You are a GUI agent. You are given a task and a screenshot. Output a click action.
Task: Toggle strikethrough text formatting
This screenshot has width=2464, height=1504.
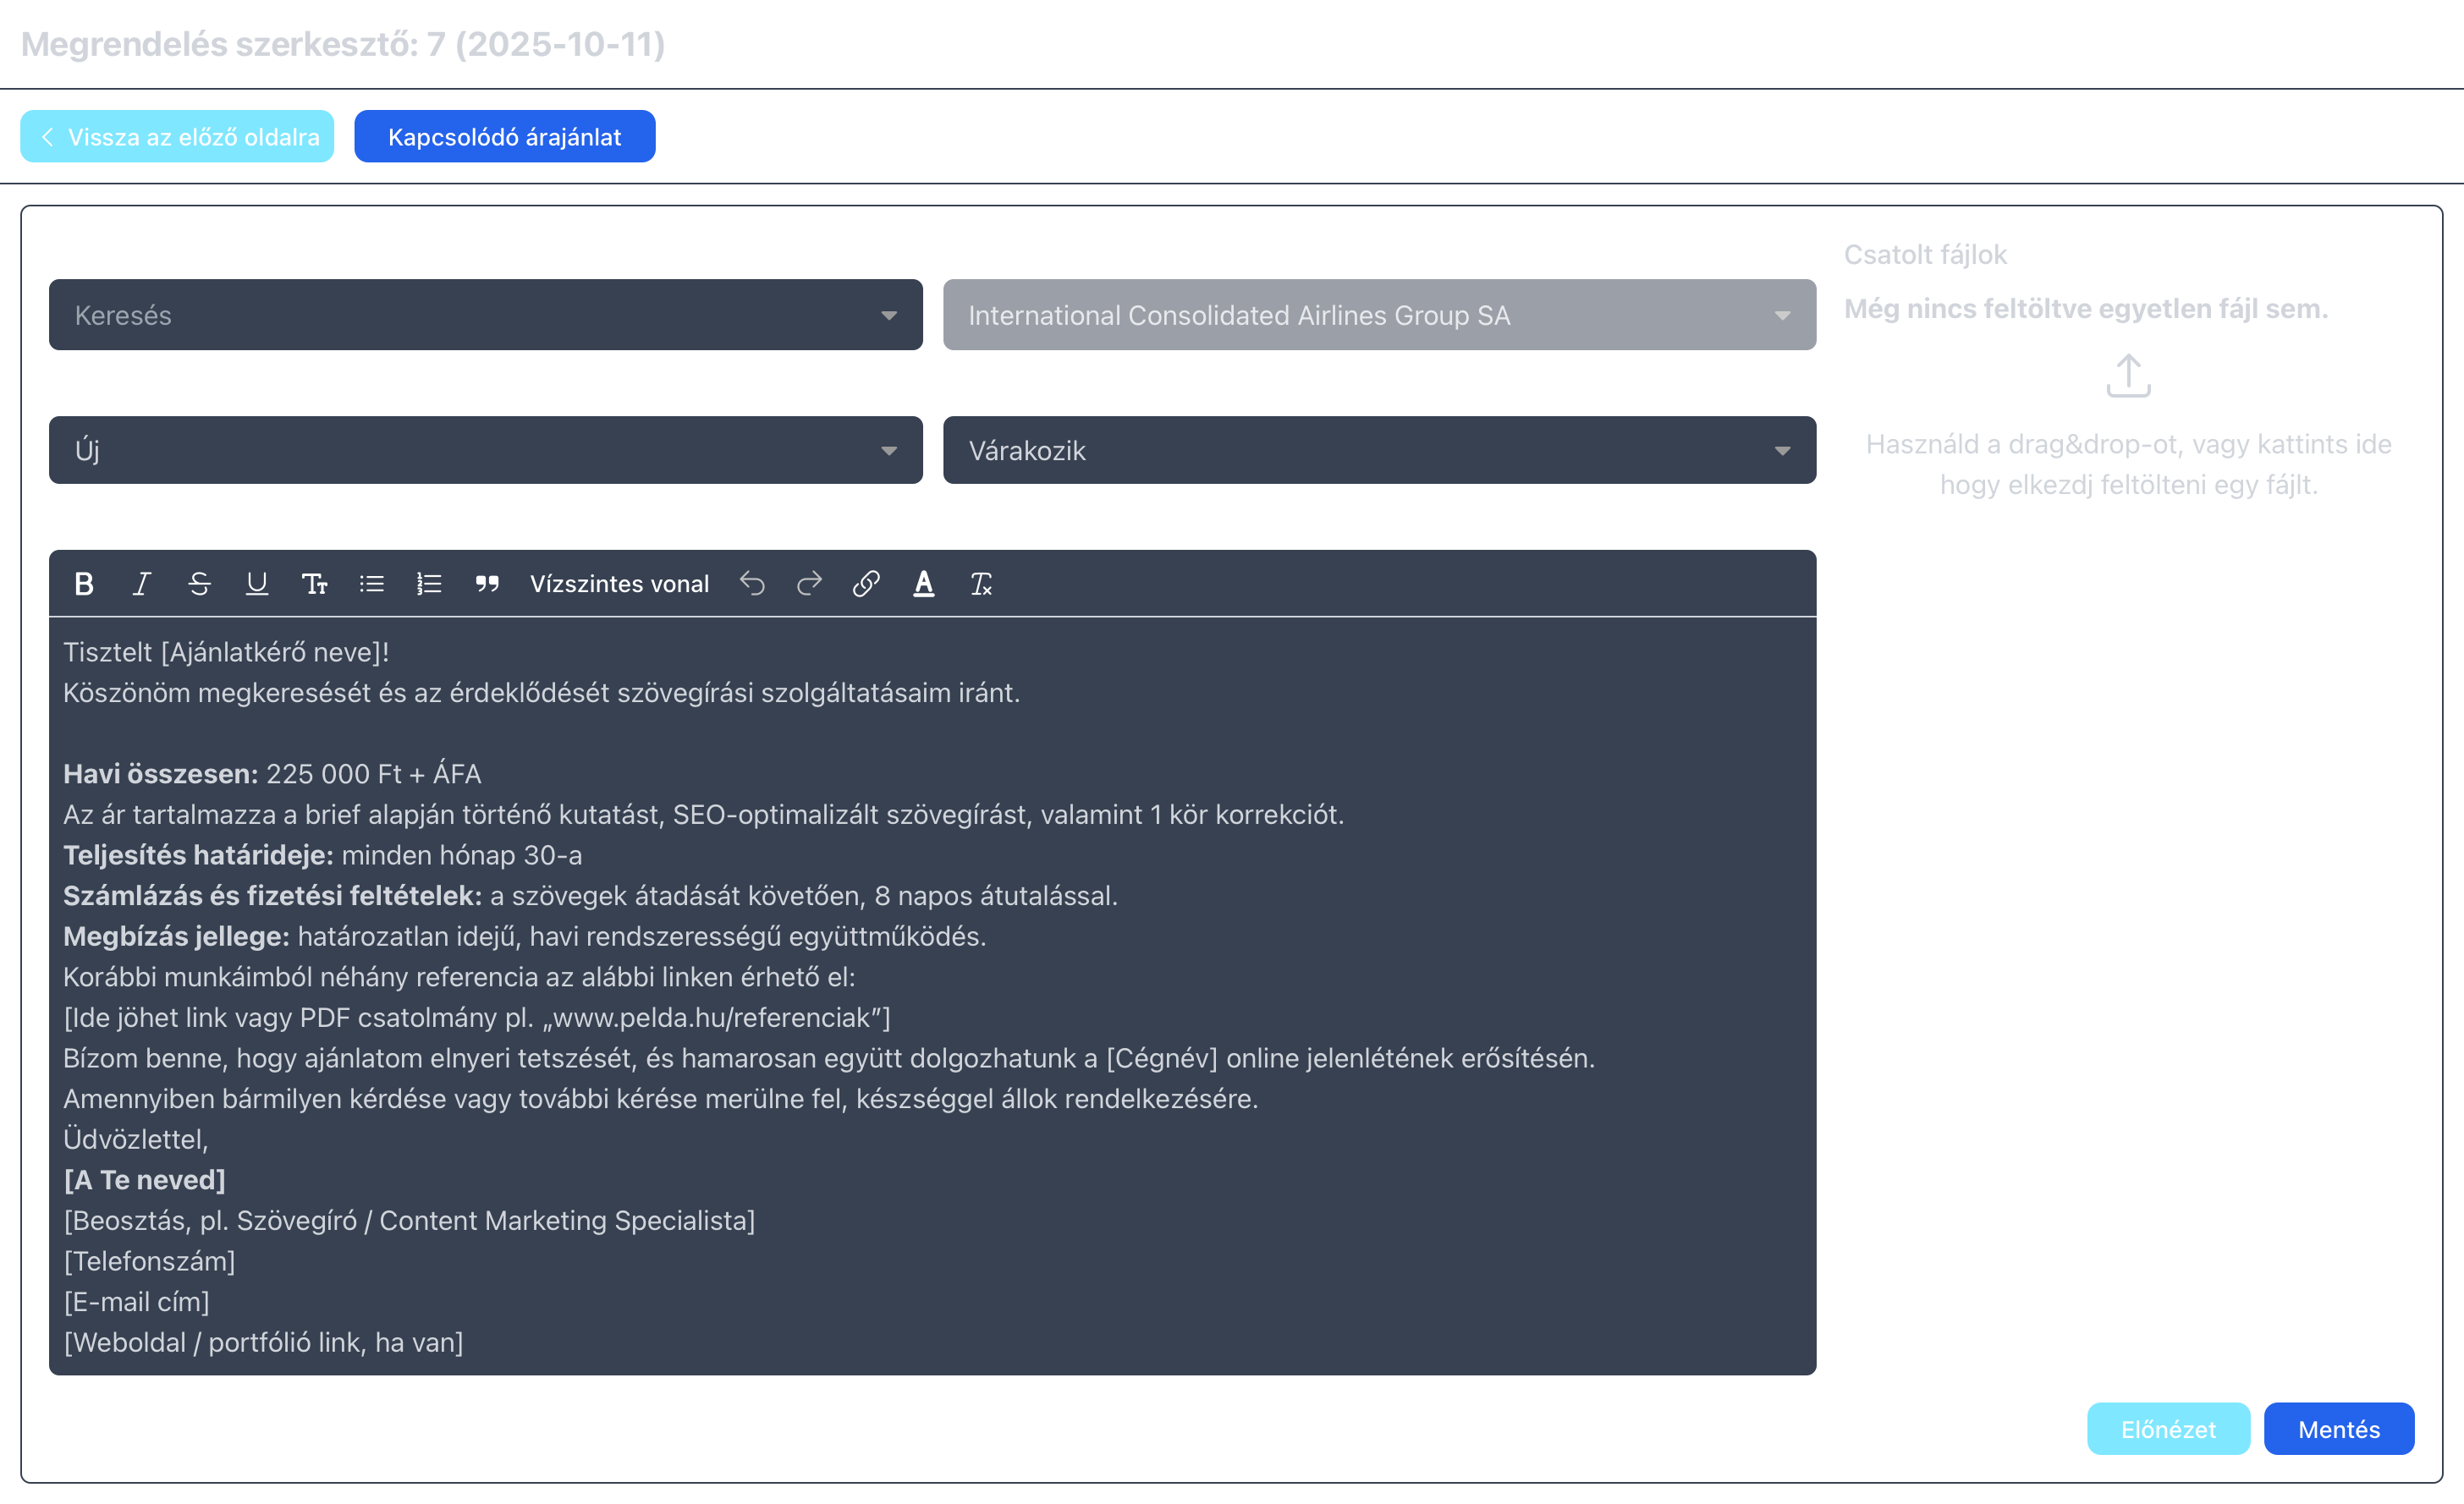coord(199,584)
